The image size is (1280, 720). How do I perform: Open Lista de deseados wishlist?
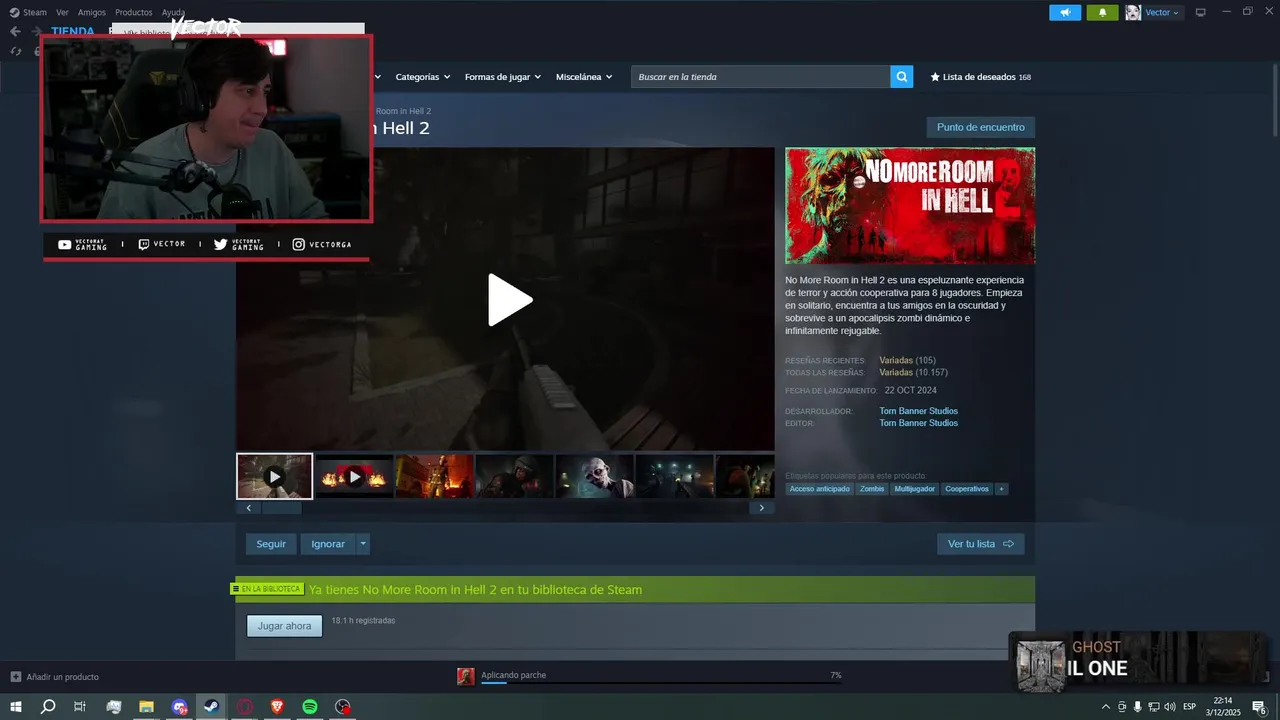[x=980, y=77]
